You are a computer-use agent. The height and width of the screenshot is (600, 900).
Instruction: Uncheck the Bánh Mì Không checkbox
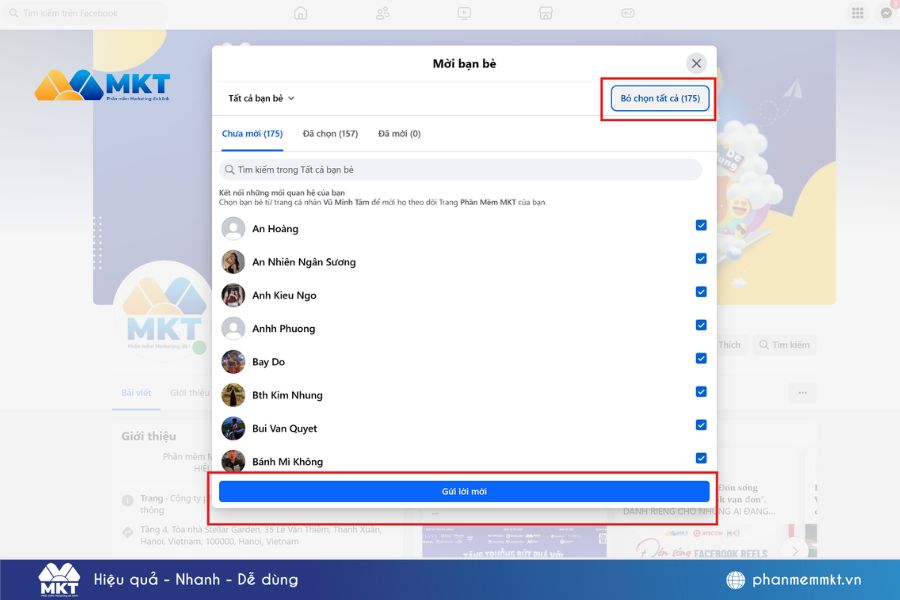click(x=701, y=458)
